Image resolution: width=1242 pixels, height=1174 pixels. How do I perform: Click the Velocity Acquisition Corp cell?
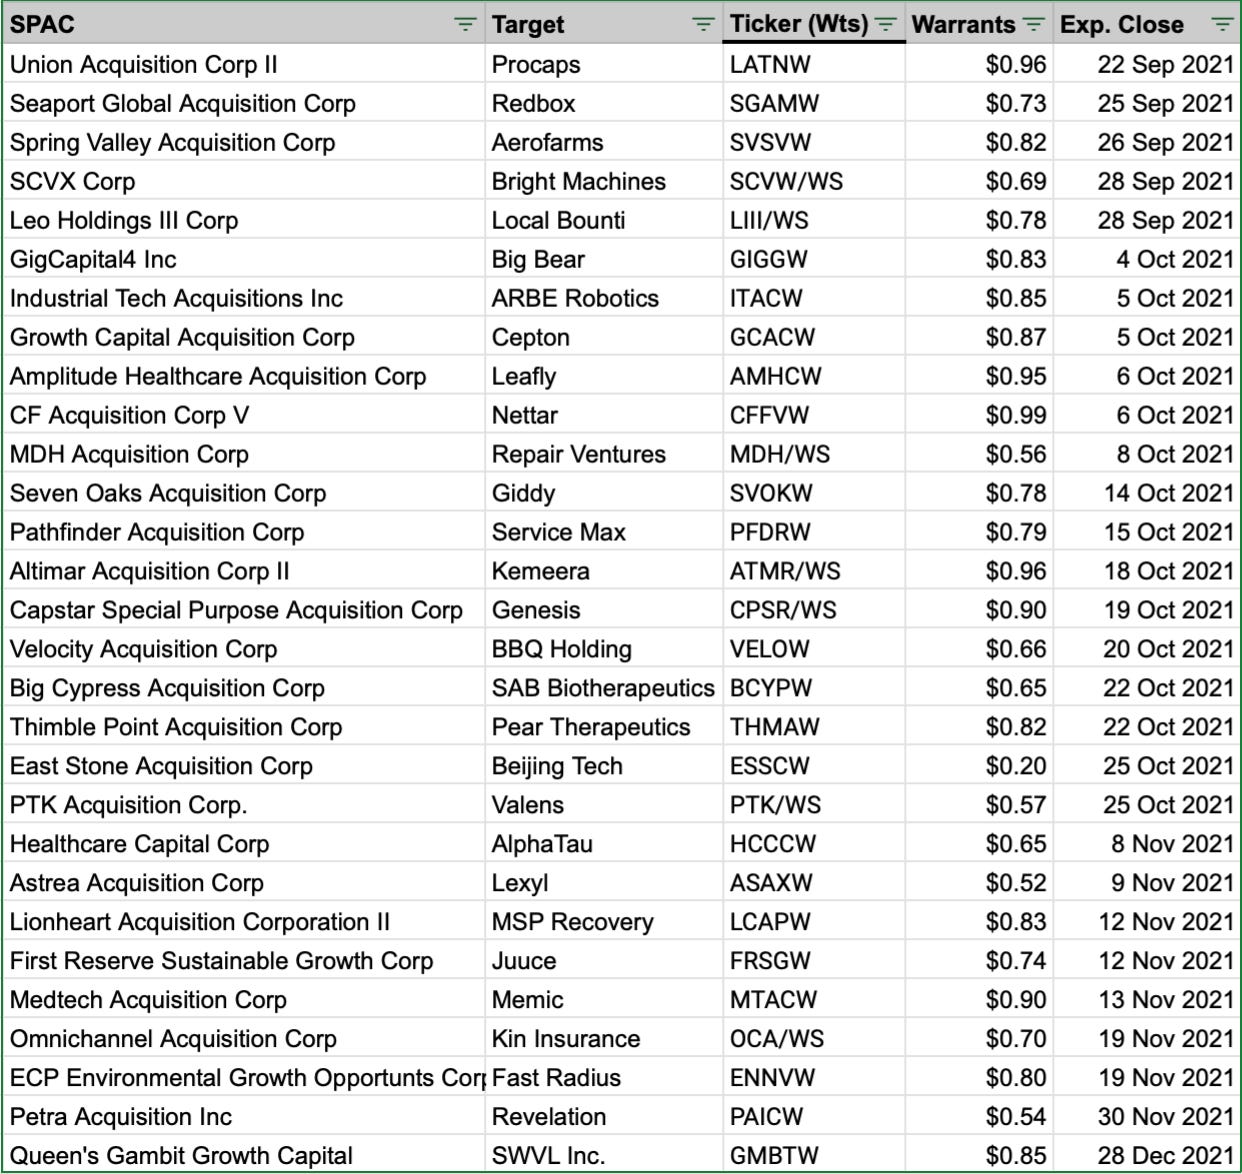[x=244, y=650]
